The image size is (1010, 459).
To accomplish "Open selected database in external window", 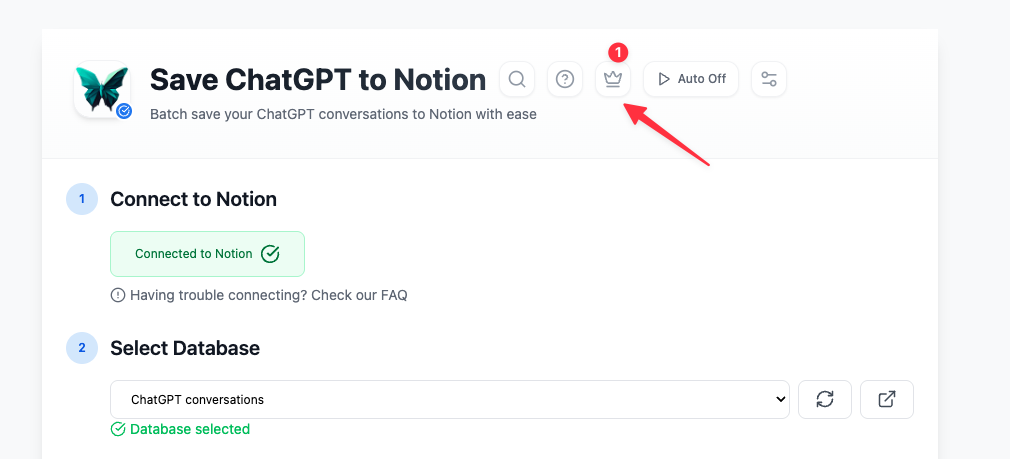I will pos(886,399).
